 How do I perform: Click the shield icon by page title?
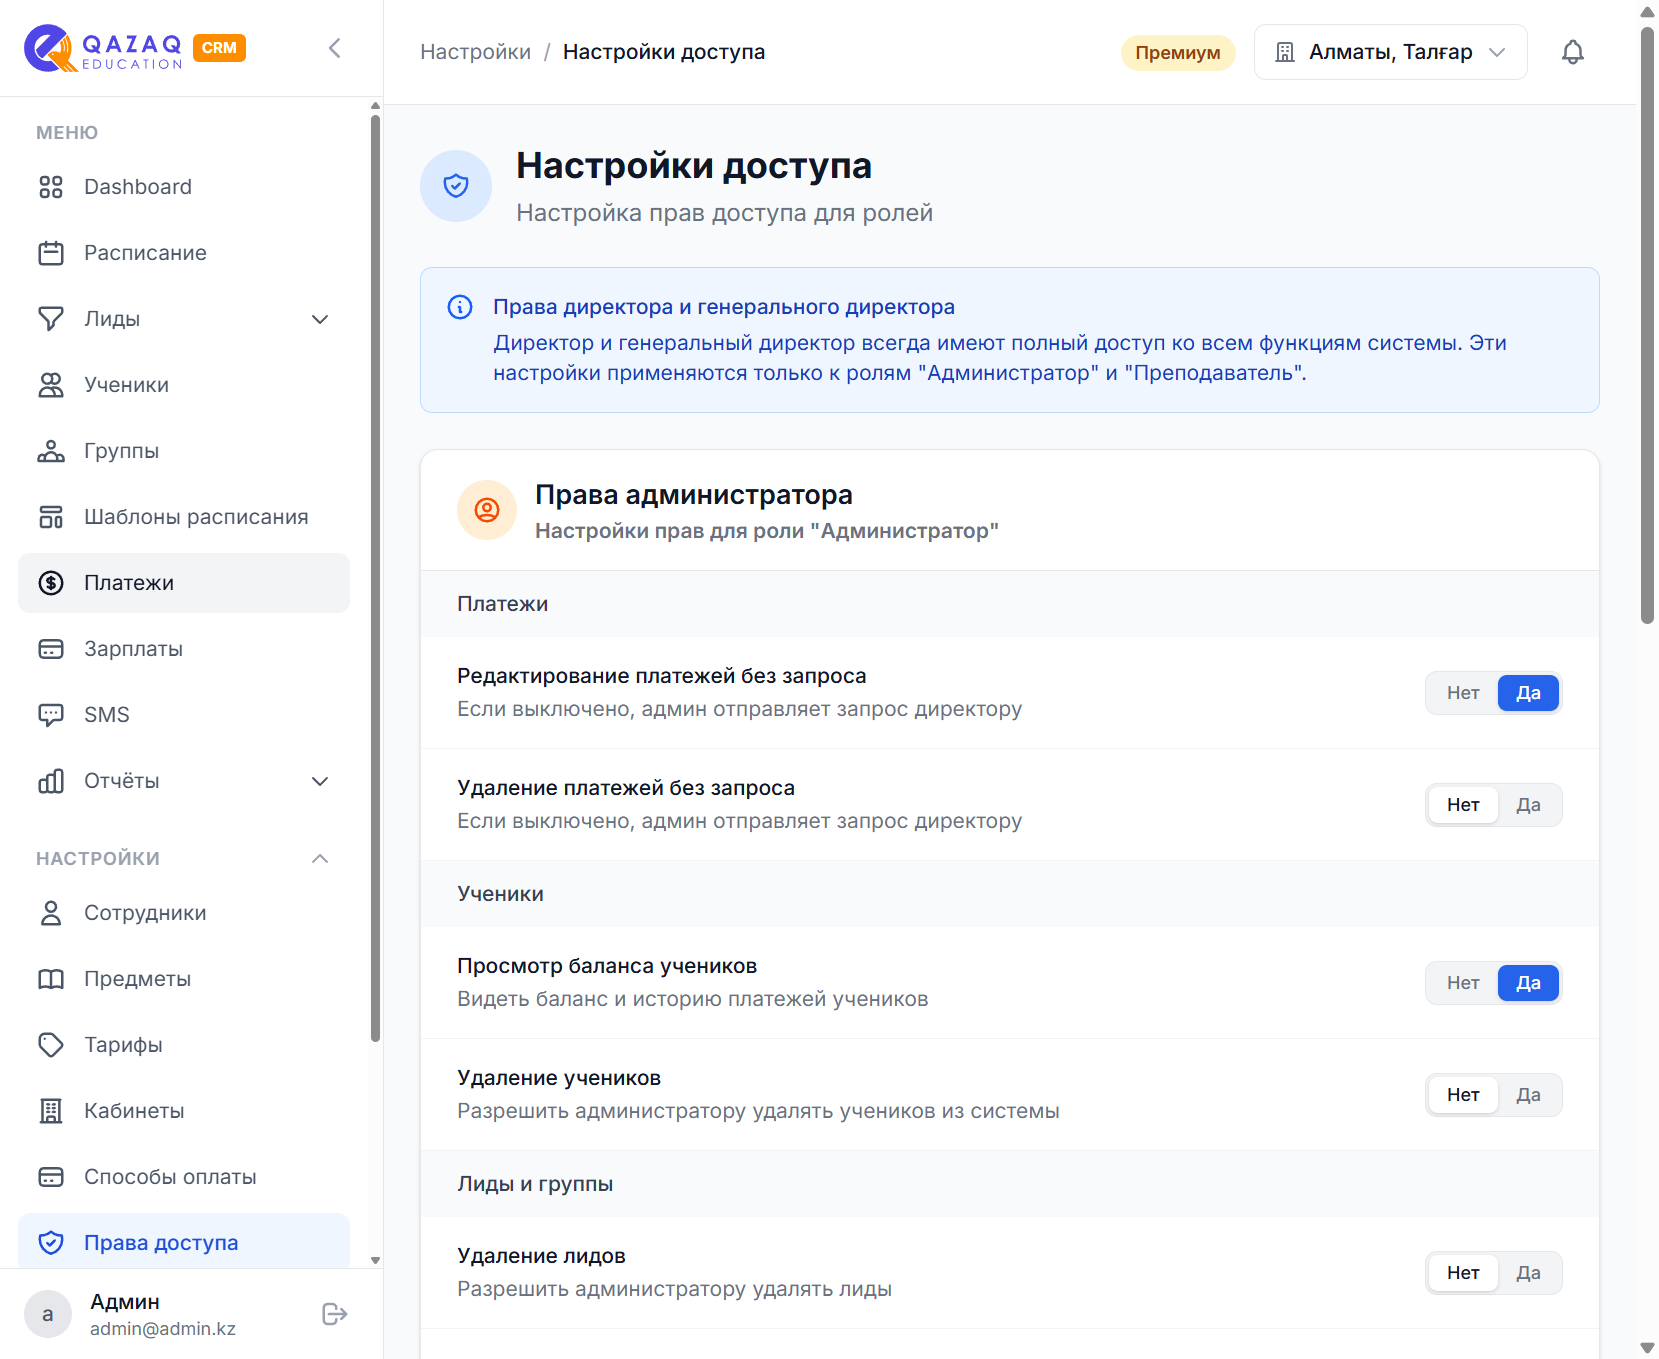click(456, 186)
